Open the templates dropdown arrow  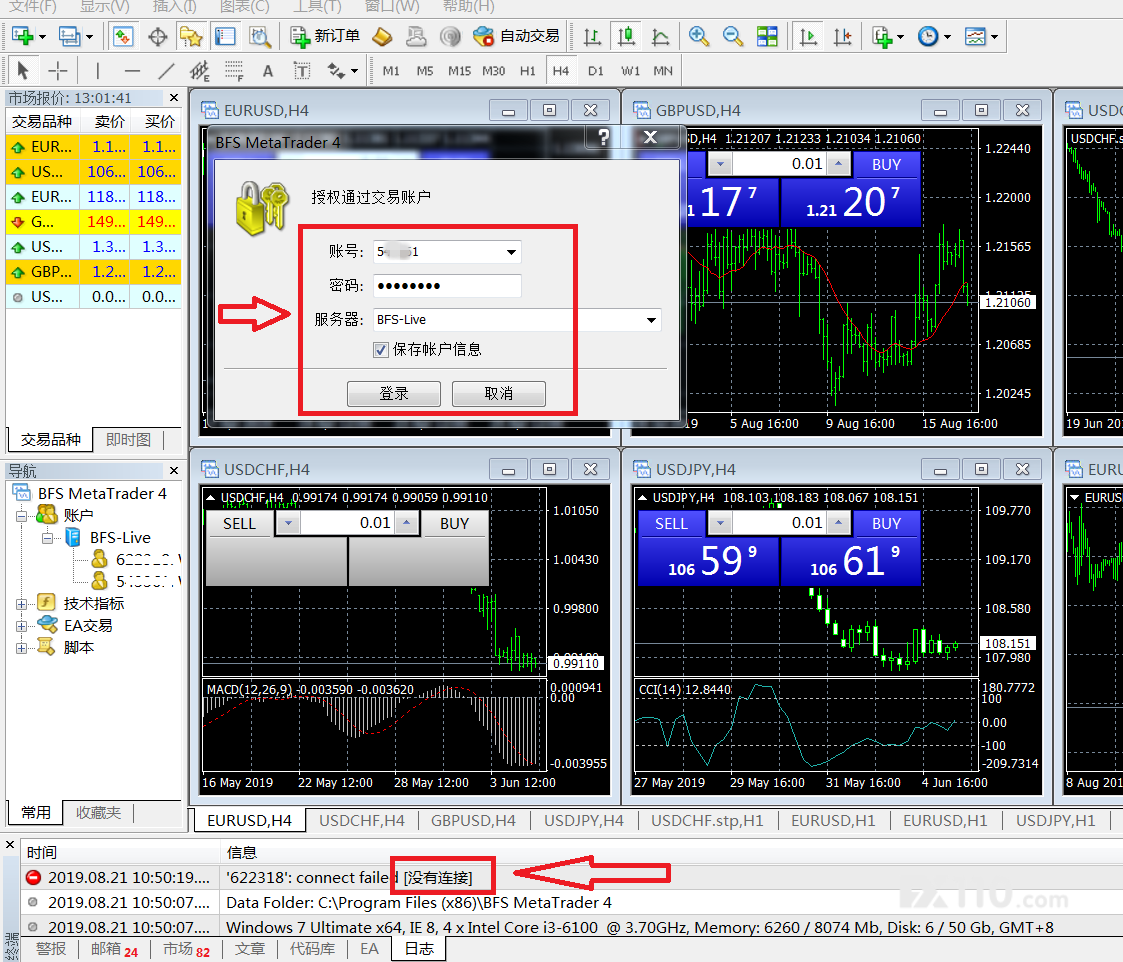[x=994, y=37]
